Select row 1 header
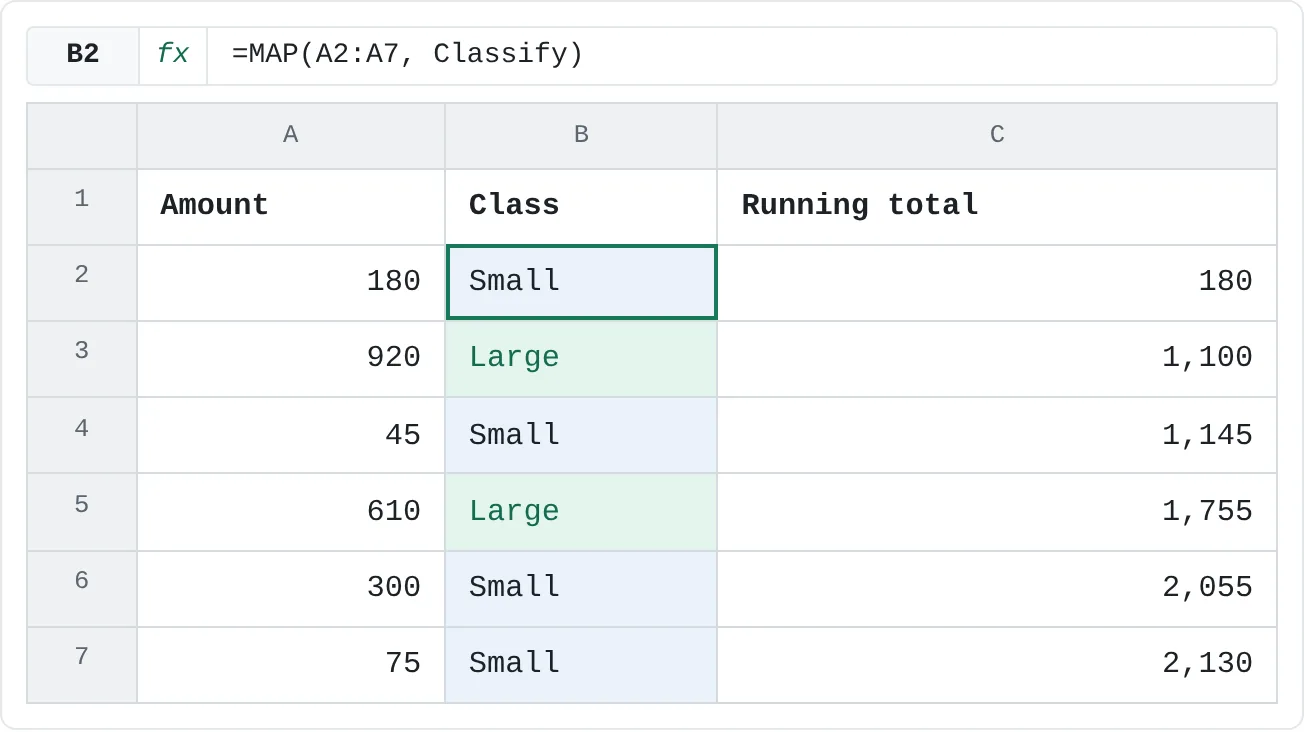 pyautogui.click(x=82, y=206)
